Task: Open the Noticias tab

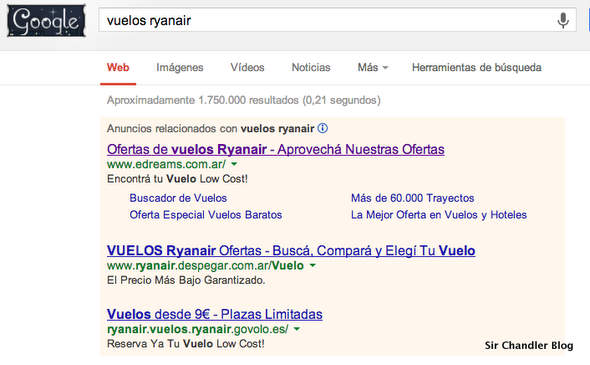Action: coord(311,67)
